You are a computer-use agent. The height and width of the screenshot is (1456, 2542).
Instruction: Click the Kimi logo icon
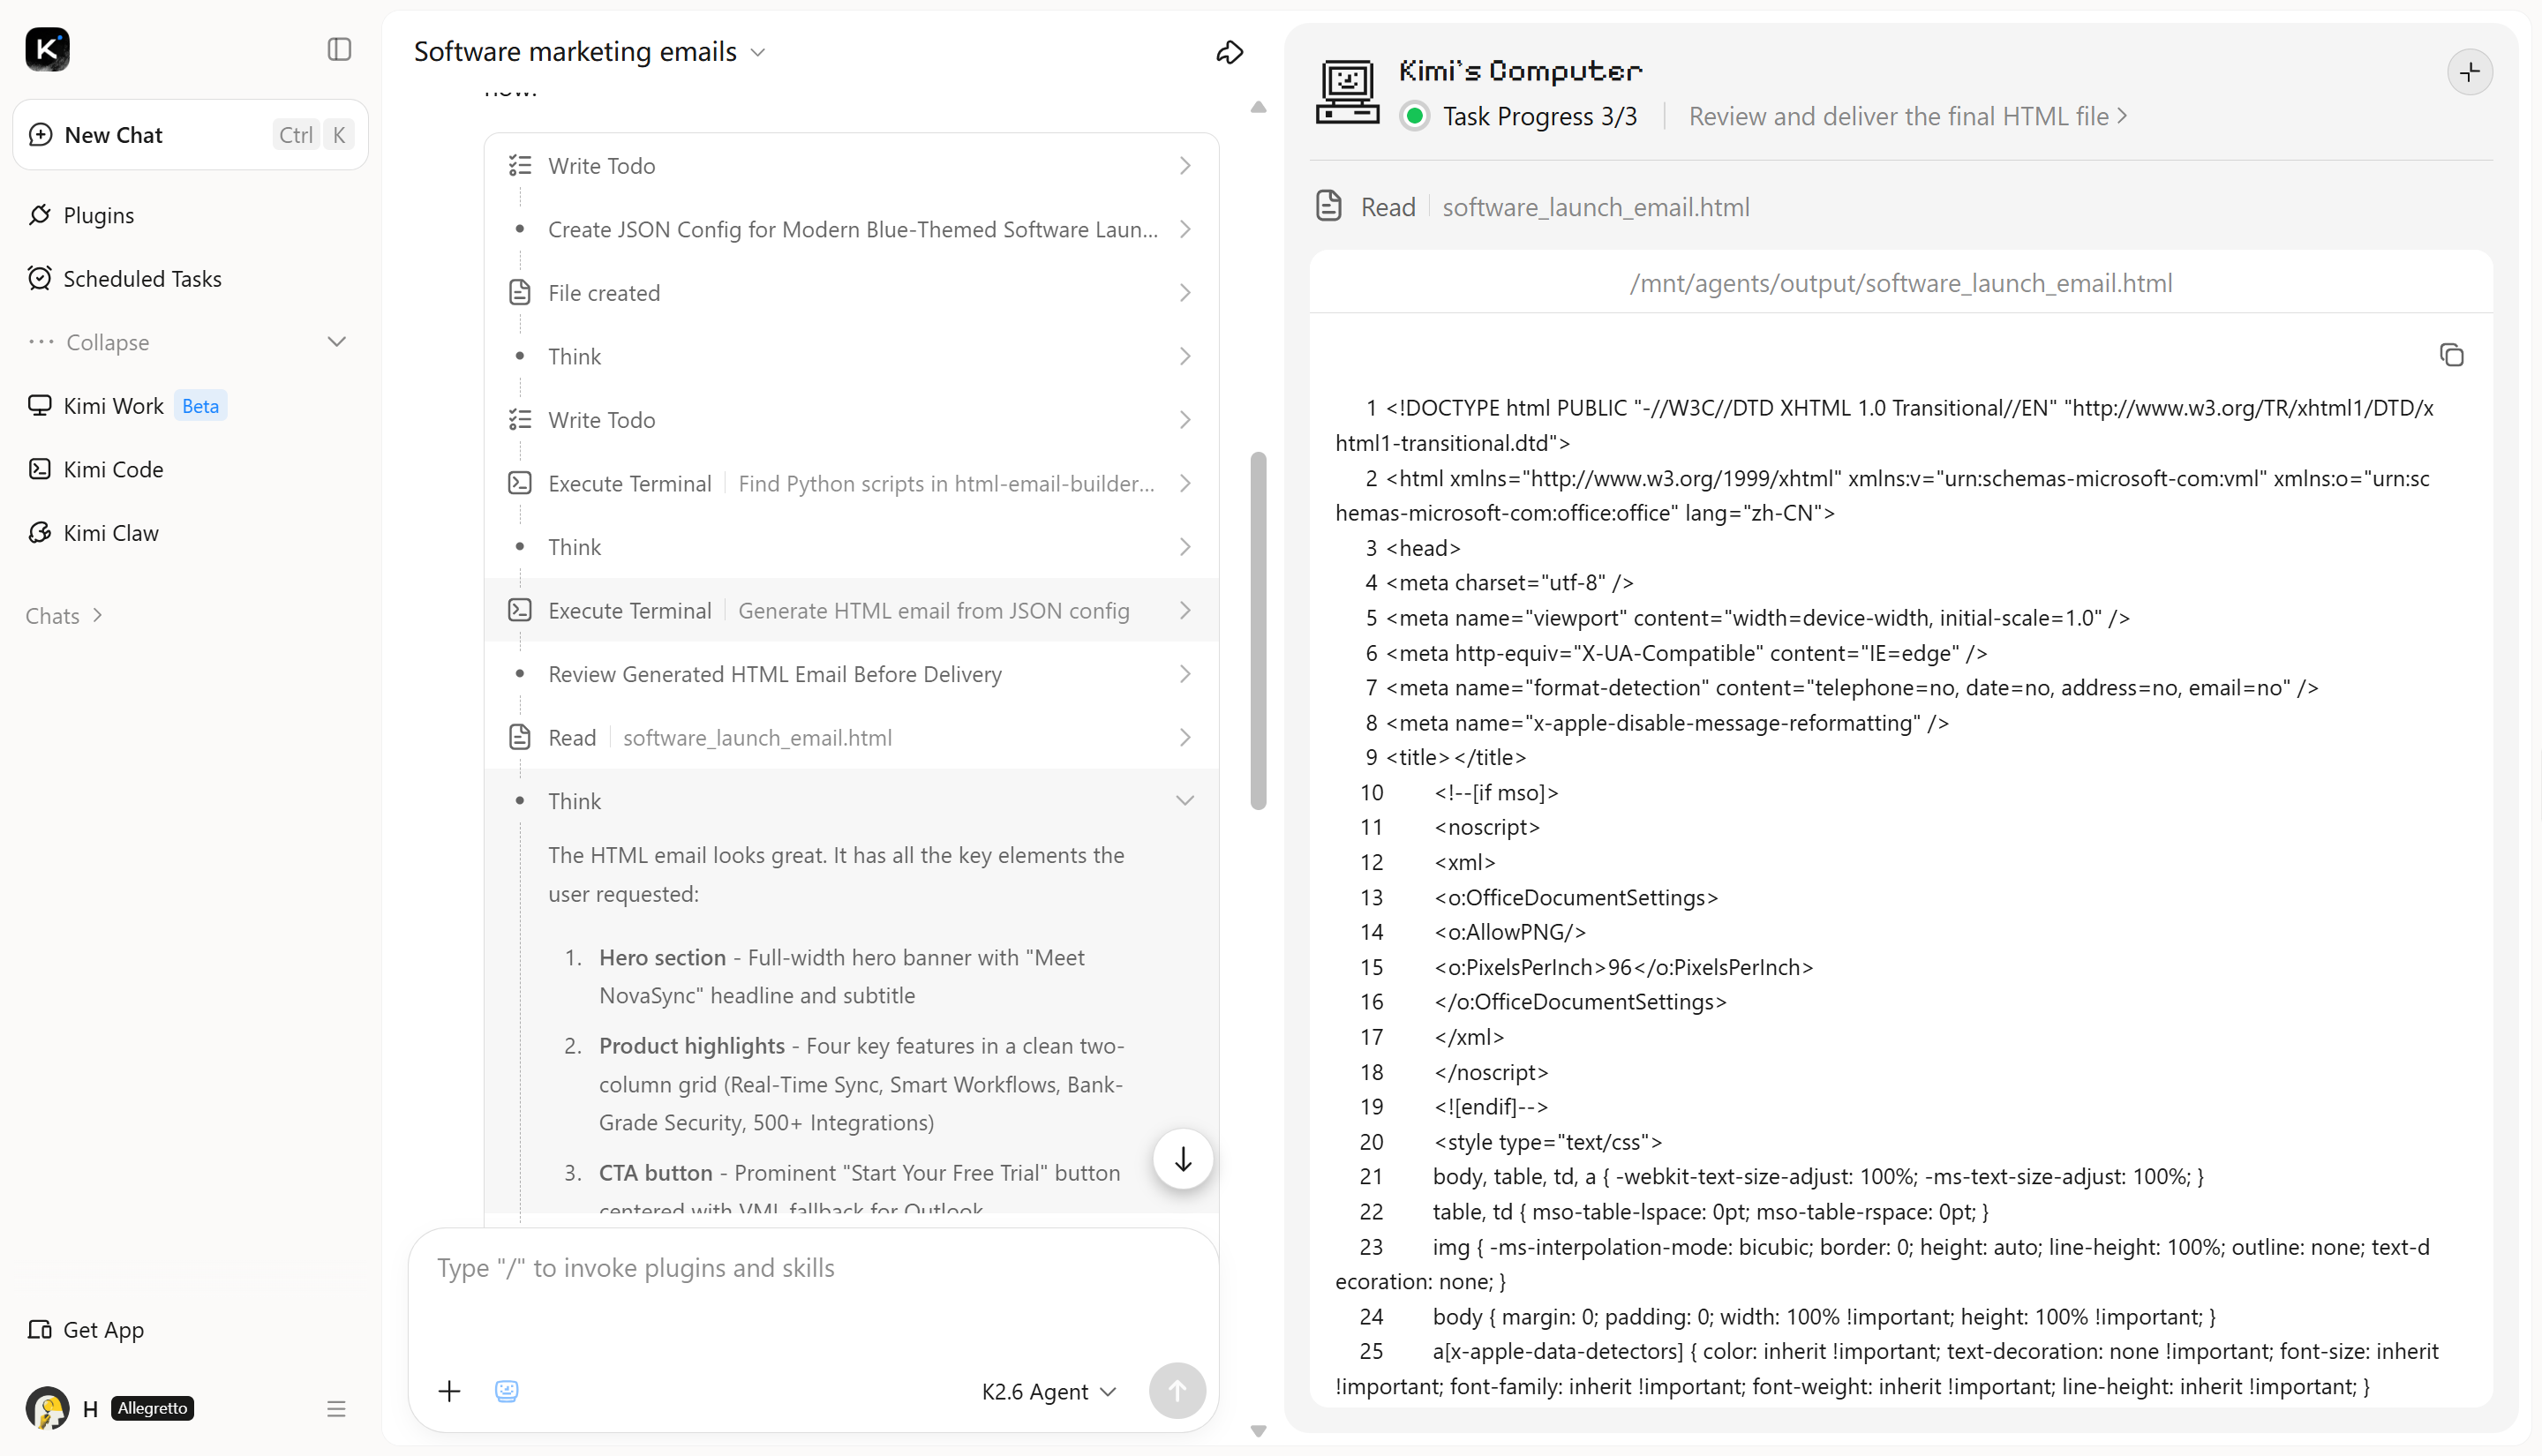(47, 49)
